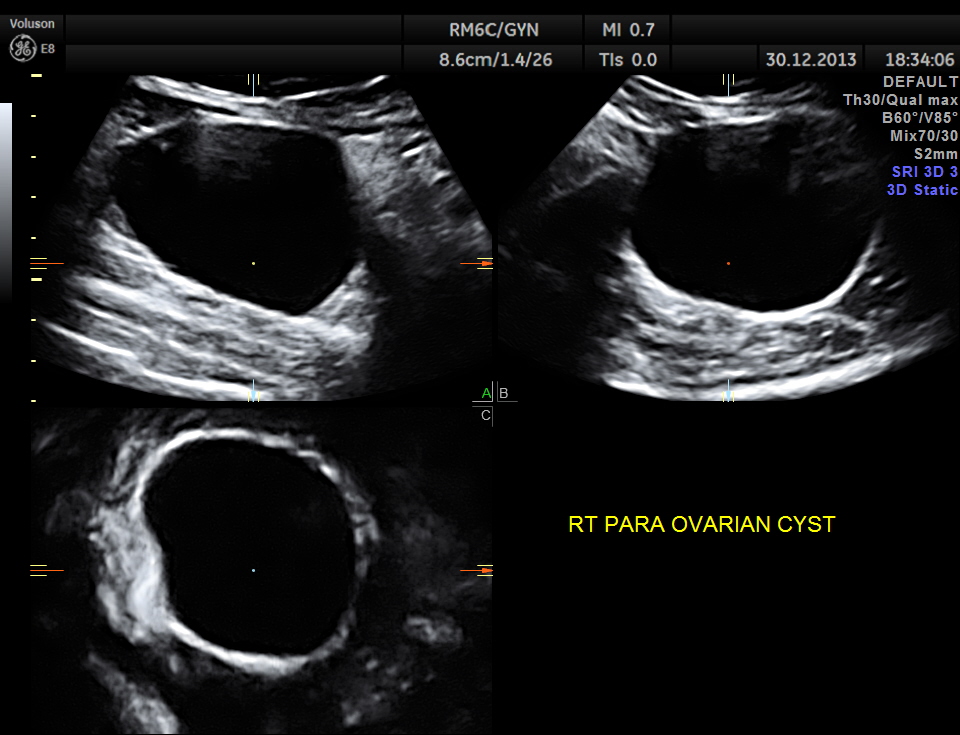Select the C plane label
960x735 pixels.
[x=486, y=415]
